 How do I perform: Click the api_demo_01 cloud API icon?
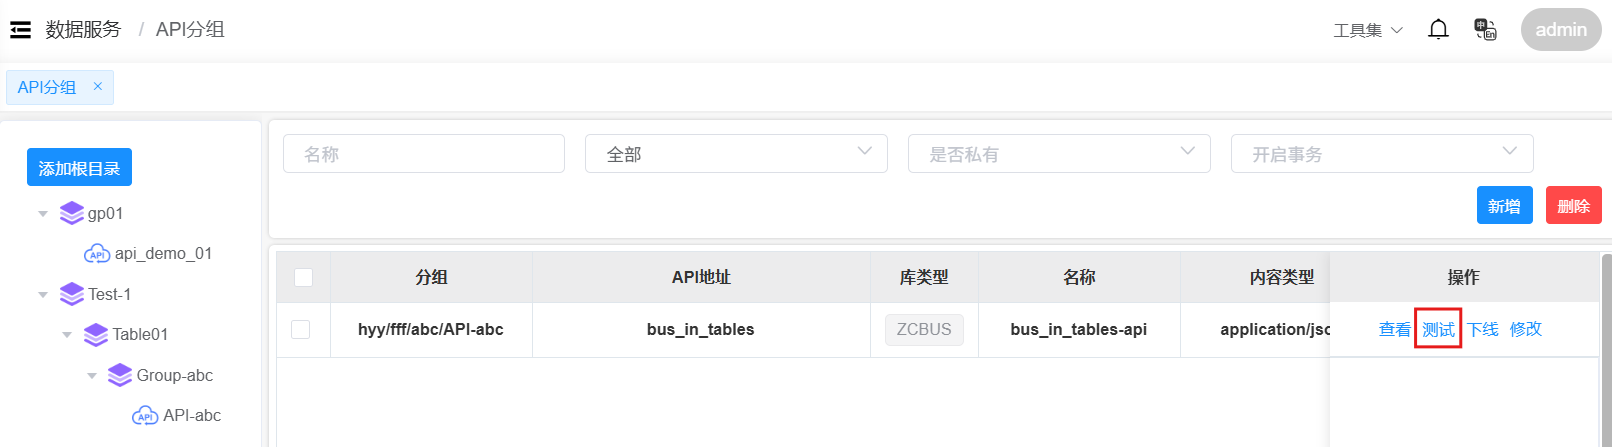[97, 254]
